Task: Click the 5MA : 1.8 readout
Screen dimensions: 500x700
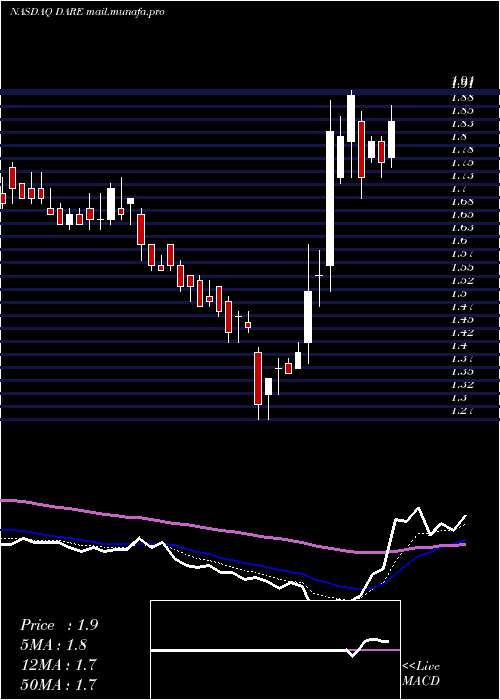Action: [x=54, y=645]
